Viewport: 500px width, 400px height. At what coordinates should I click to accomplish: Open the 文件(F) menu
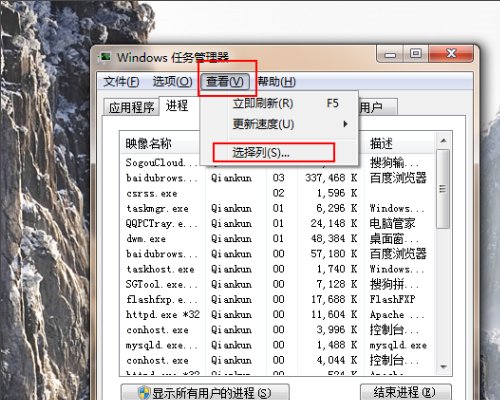[121, 82]
